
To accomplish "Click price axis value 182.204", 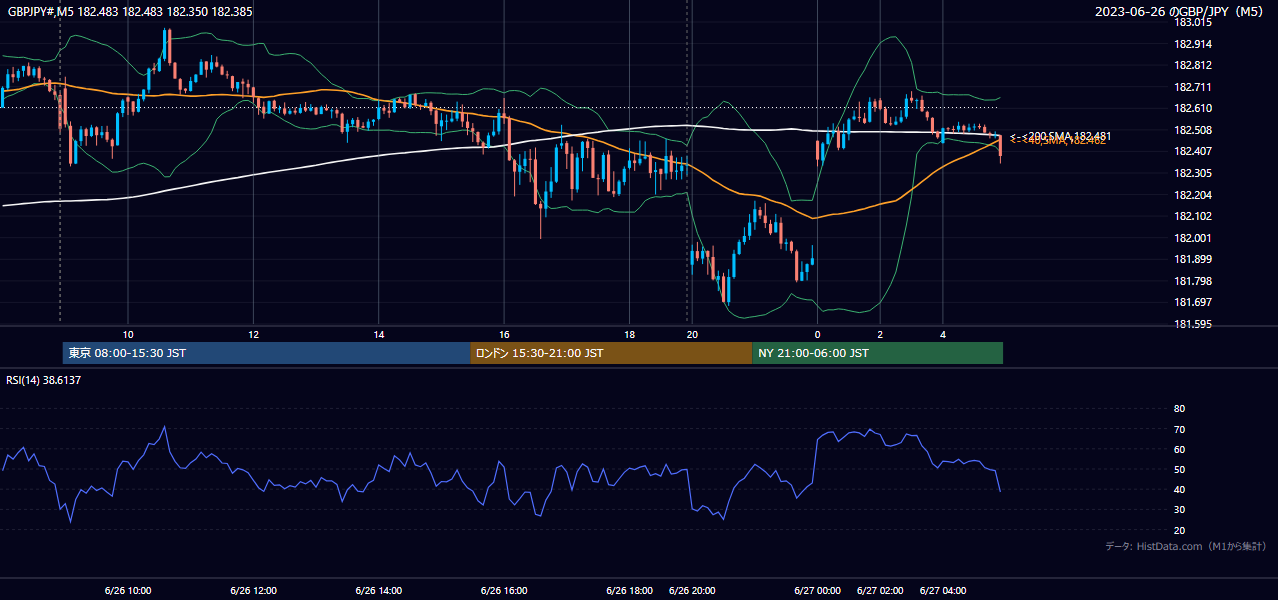I will [1193, 195].
